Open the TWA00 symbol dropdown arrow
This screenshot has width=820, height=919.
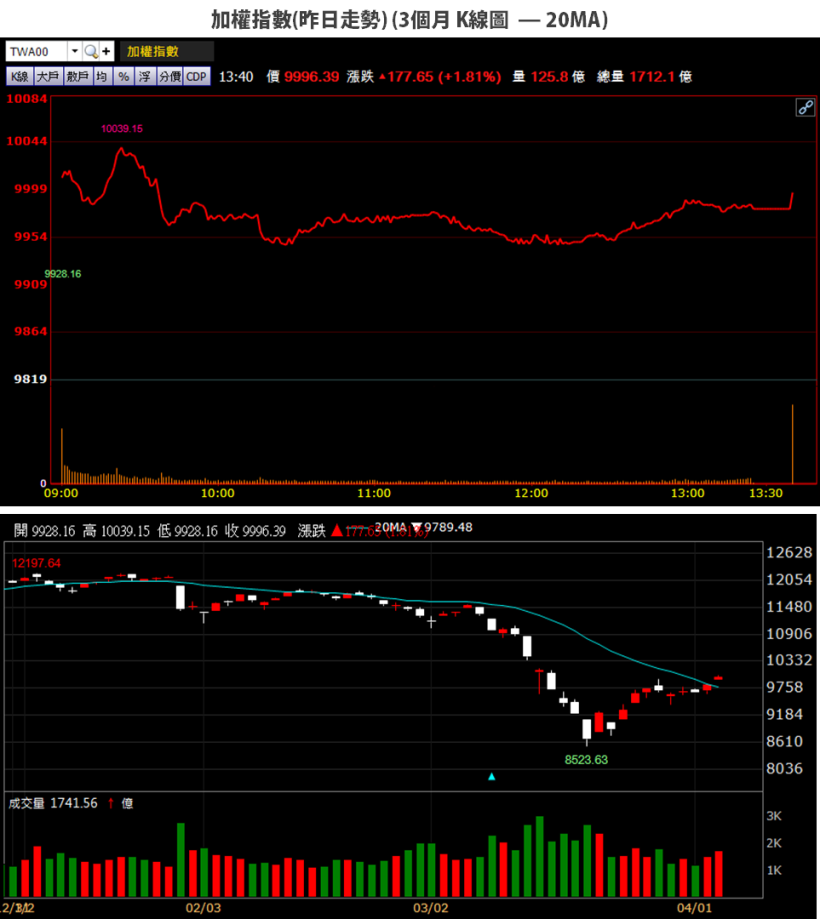click(x=74, y=52)
